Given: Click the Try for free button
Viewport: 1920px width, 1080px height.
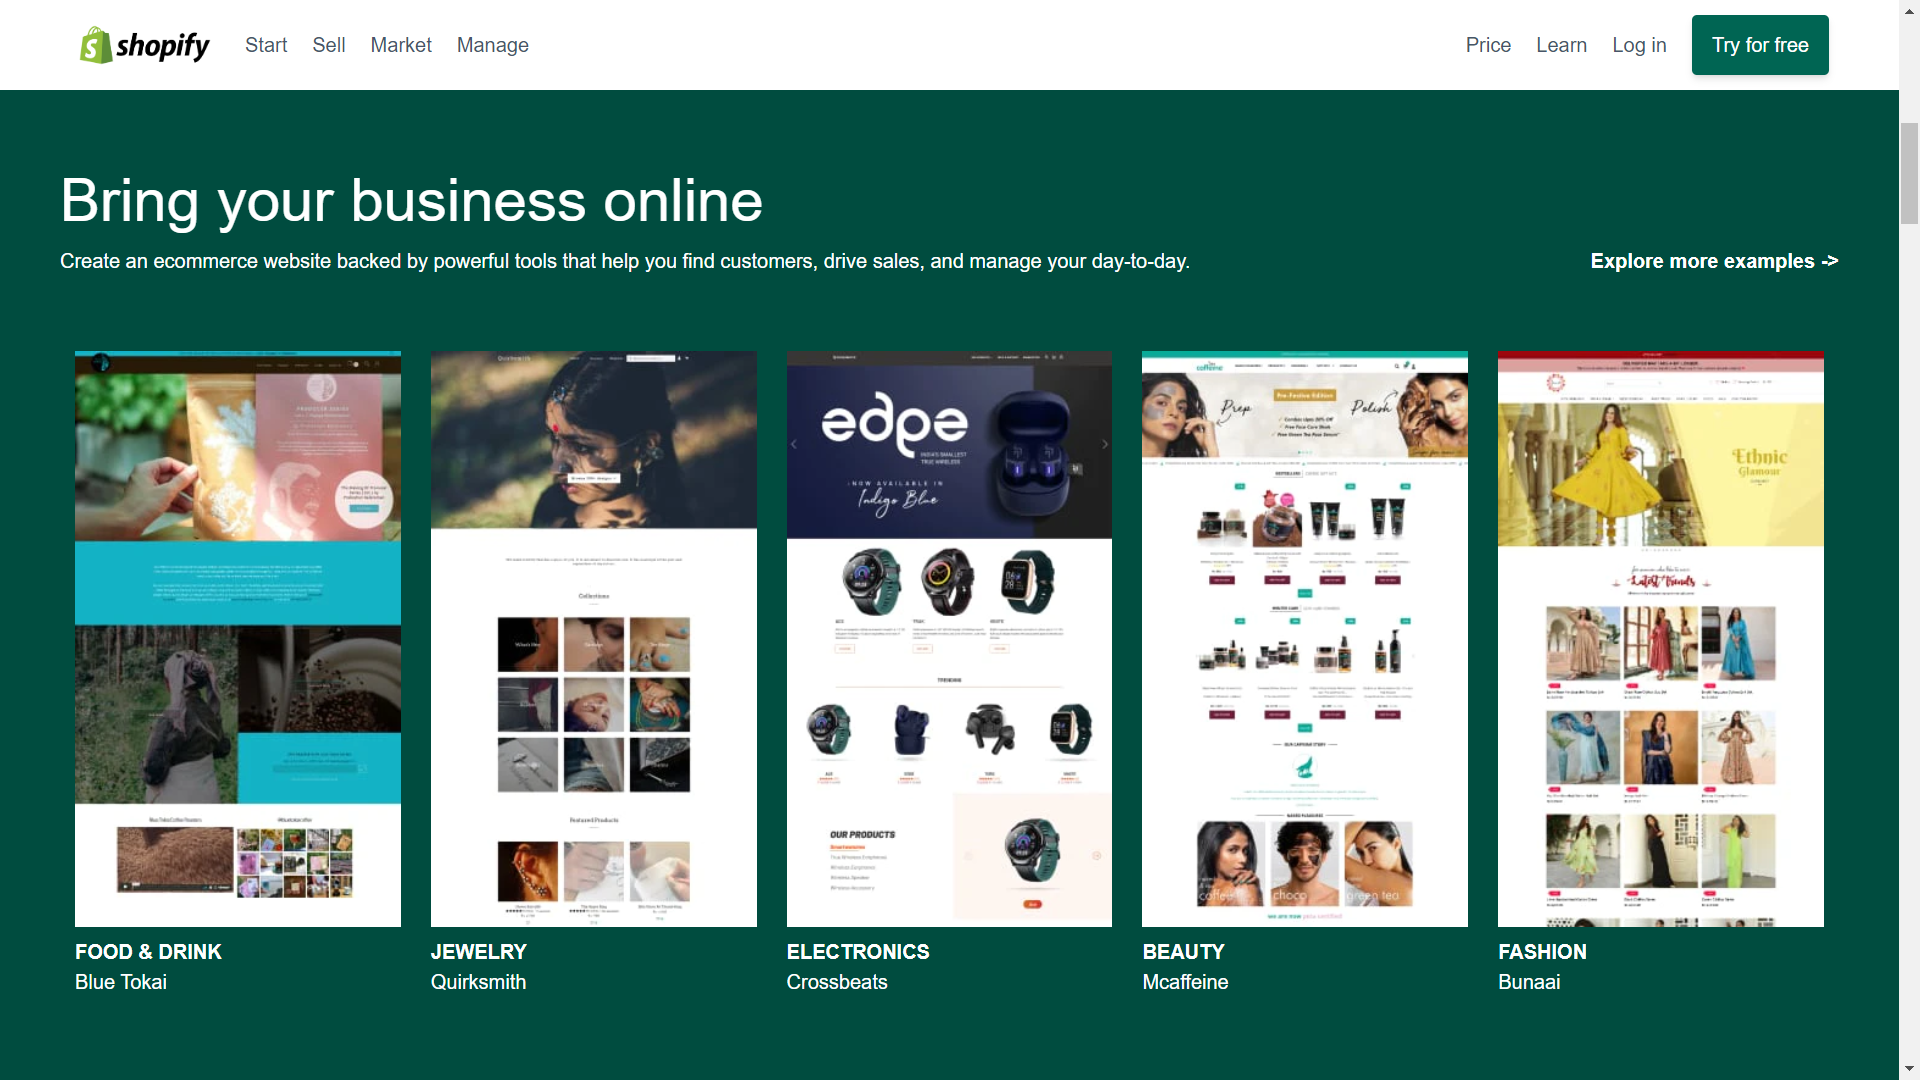Looking at the screenshot, I should click(x=1760, y=45).
